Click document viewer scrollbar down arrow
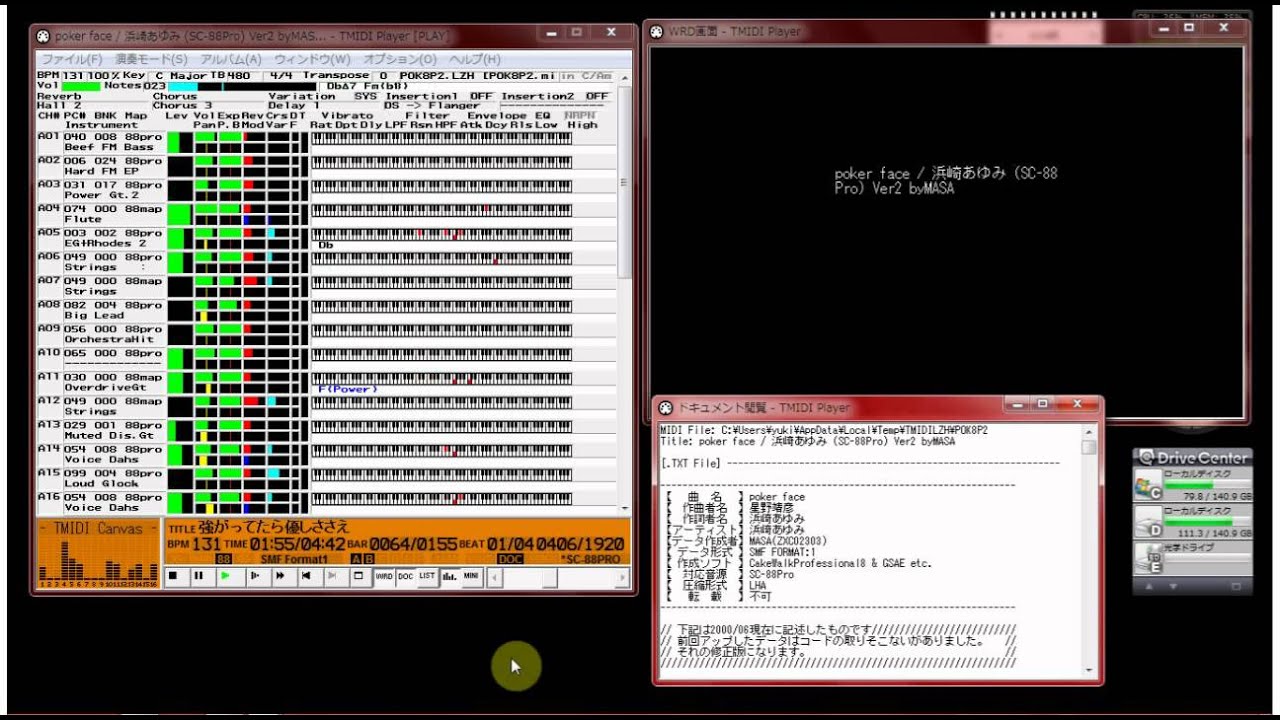Screen dimensions: 1280x720 point(1089,672)
